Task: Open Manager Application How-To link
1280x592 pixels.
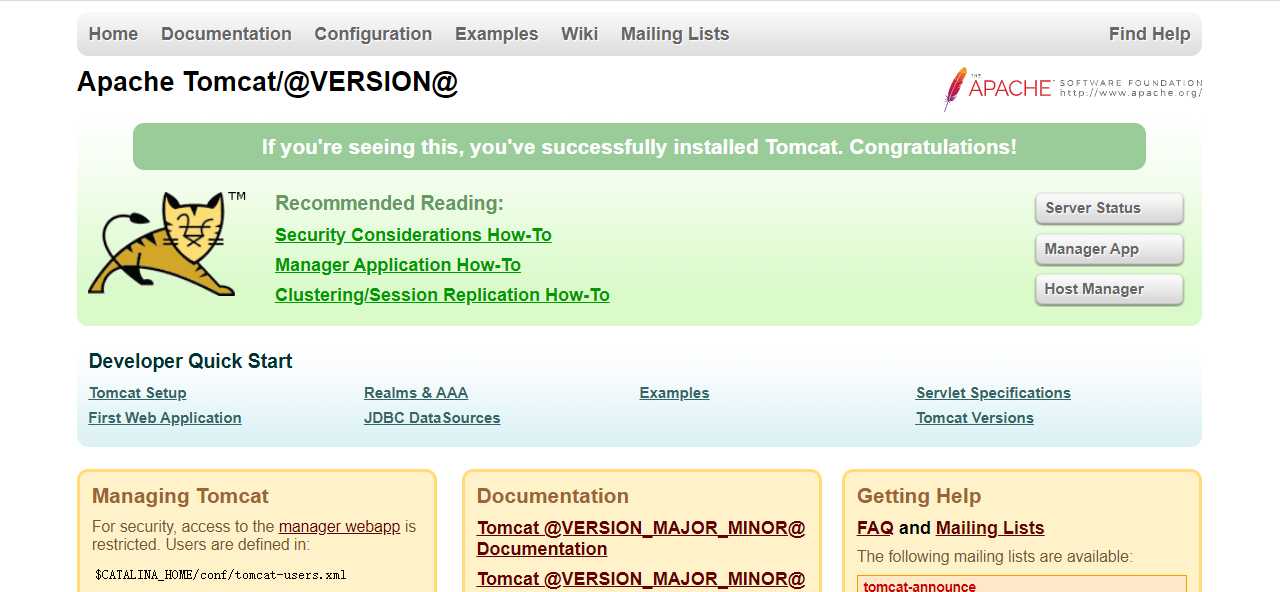Action: (x=398, y=265)
